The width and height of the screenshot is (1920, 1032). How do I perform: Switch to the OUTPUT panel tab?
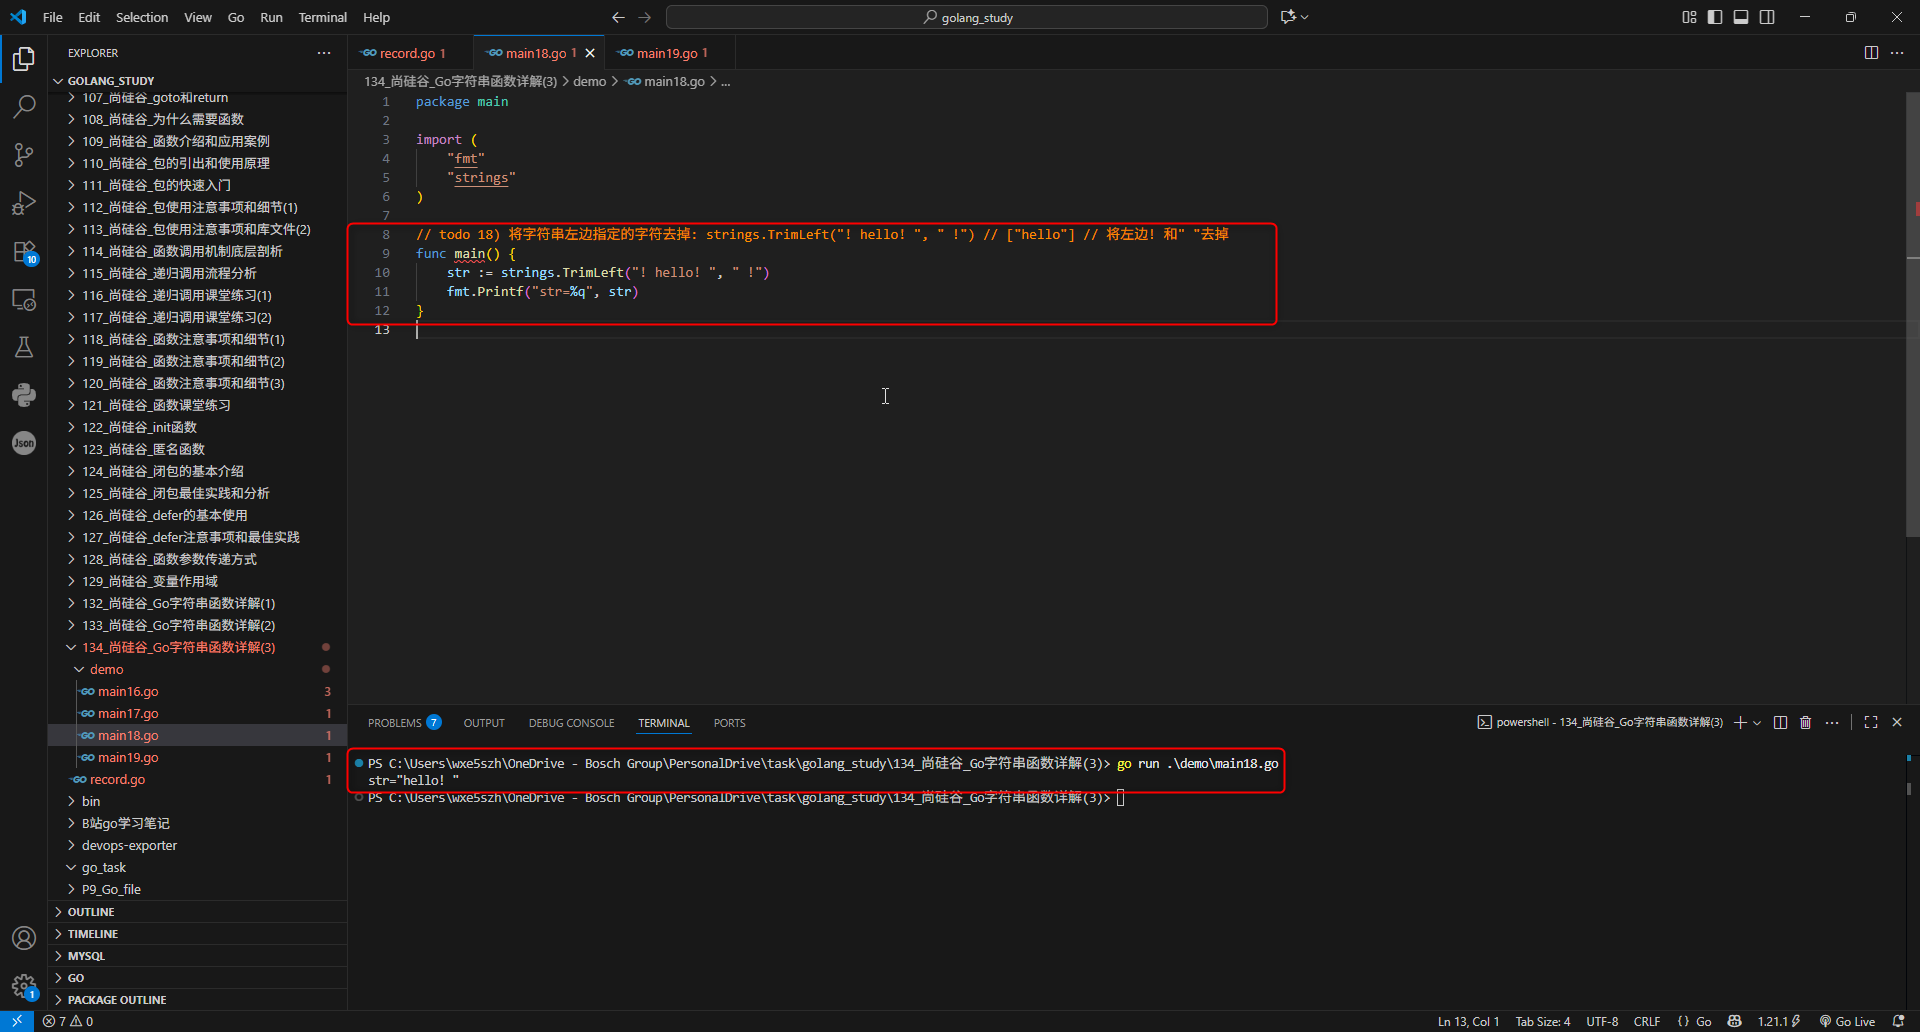click(484, 723)
